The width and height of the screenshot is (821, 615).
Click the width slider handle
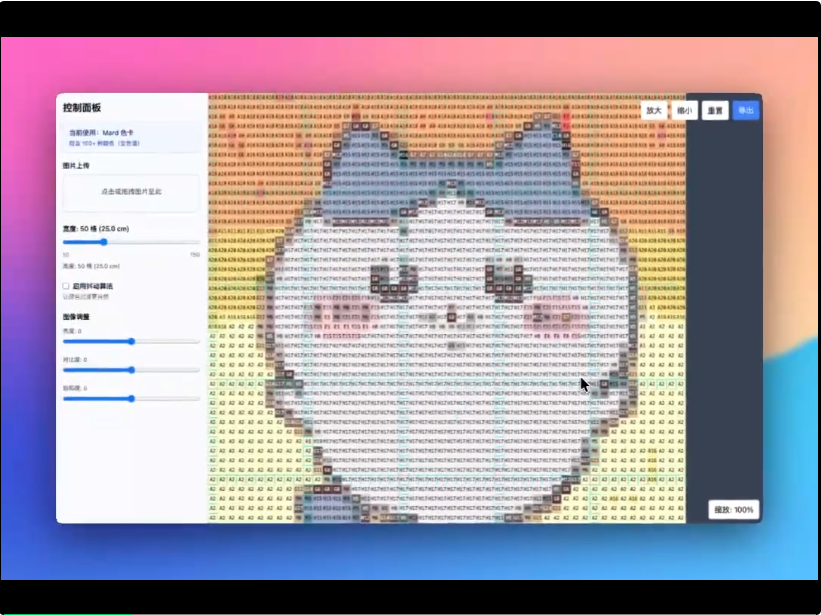coord(103,242)
